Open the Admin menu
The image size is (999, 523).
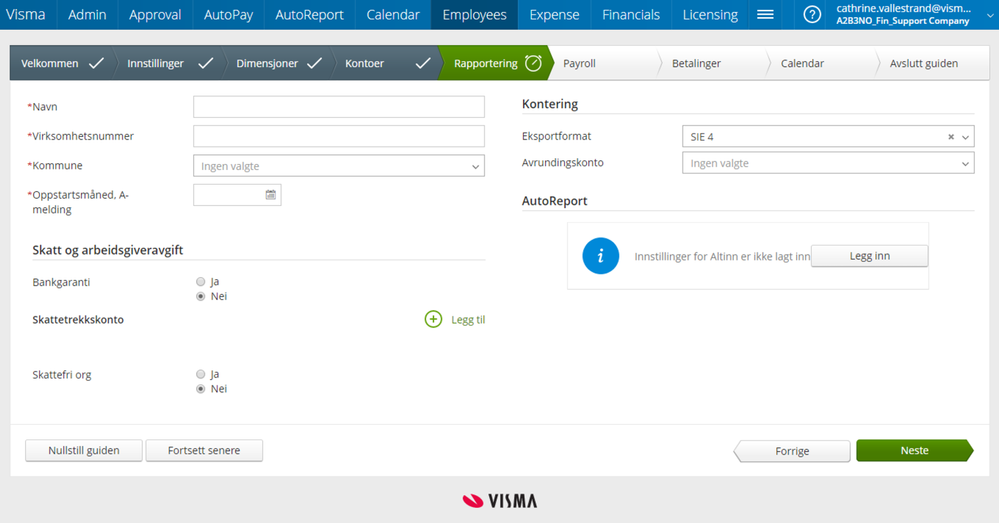click(x=87, y=14)
